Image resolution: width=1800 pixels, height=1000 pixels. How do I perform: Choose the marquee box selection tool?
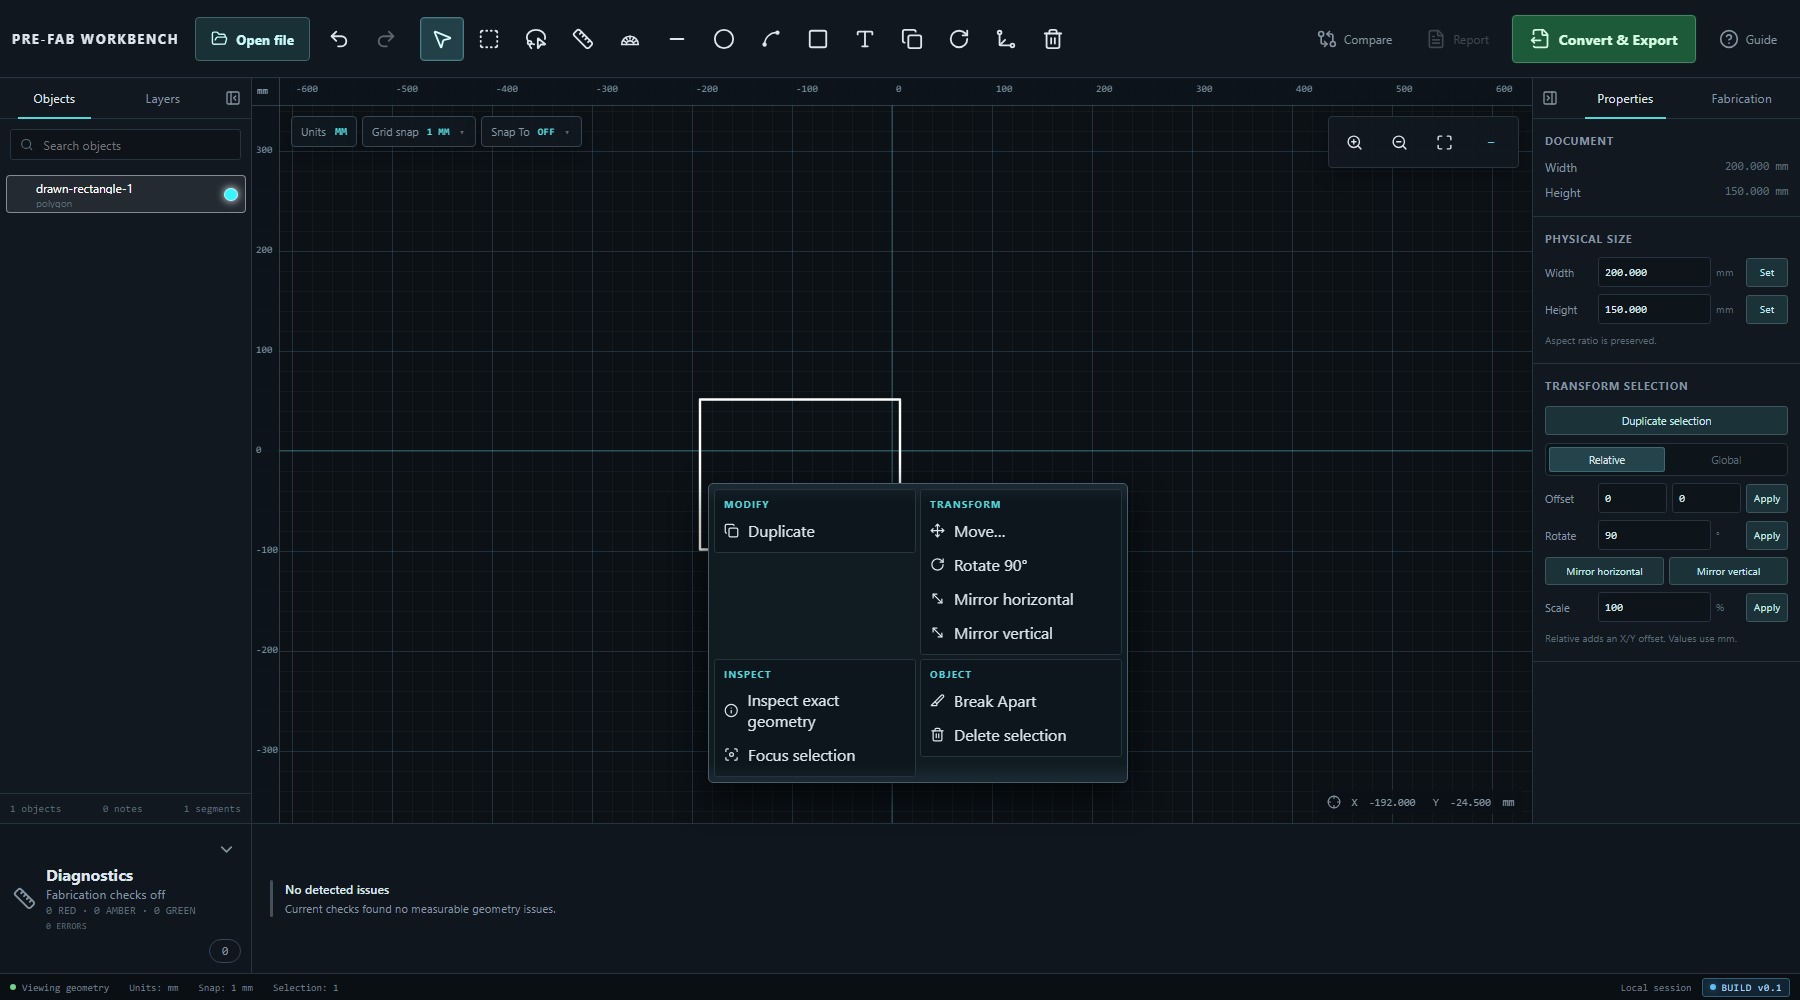point(489,39)
